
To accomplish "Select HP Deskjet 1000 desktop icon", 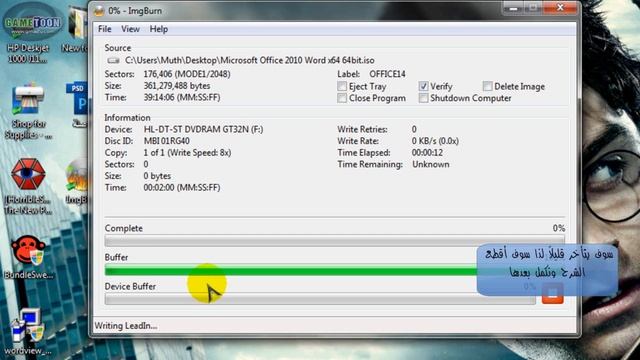I will (27, 53).
